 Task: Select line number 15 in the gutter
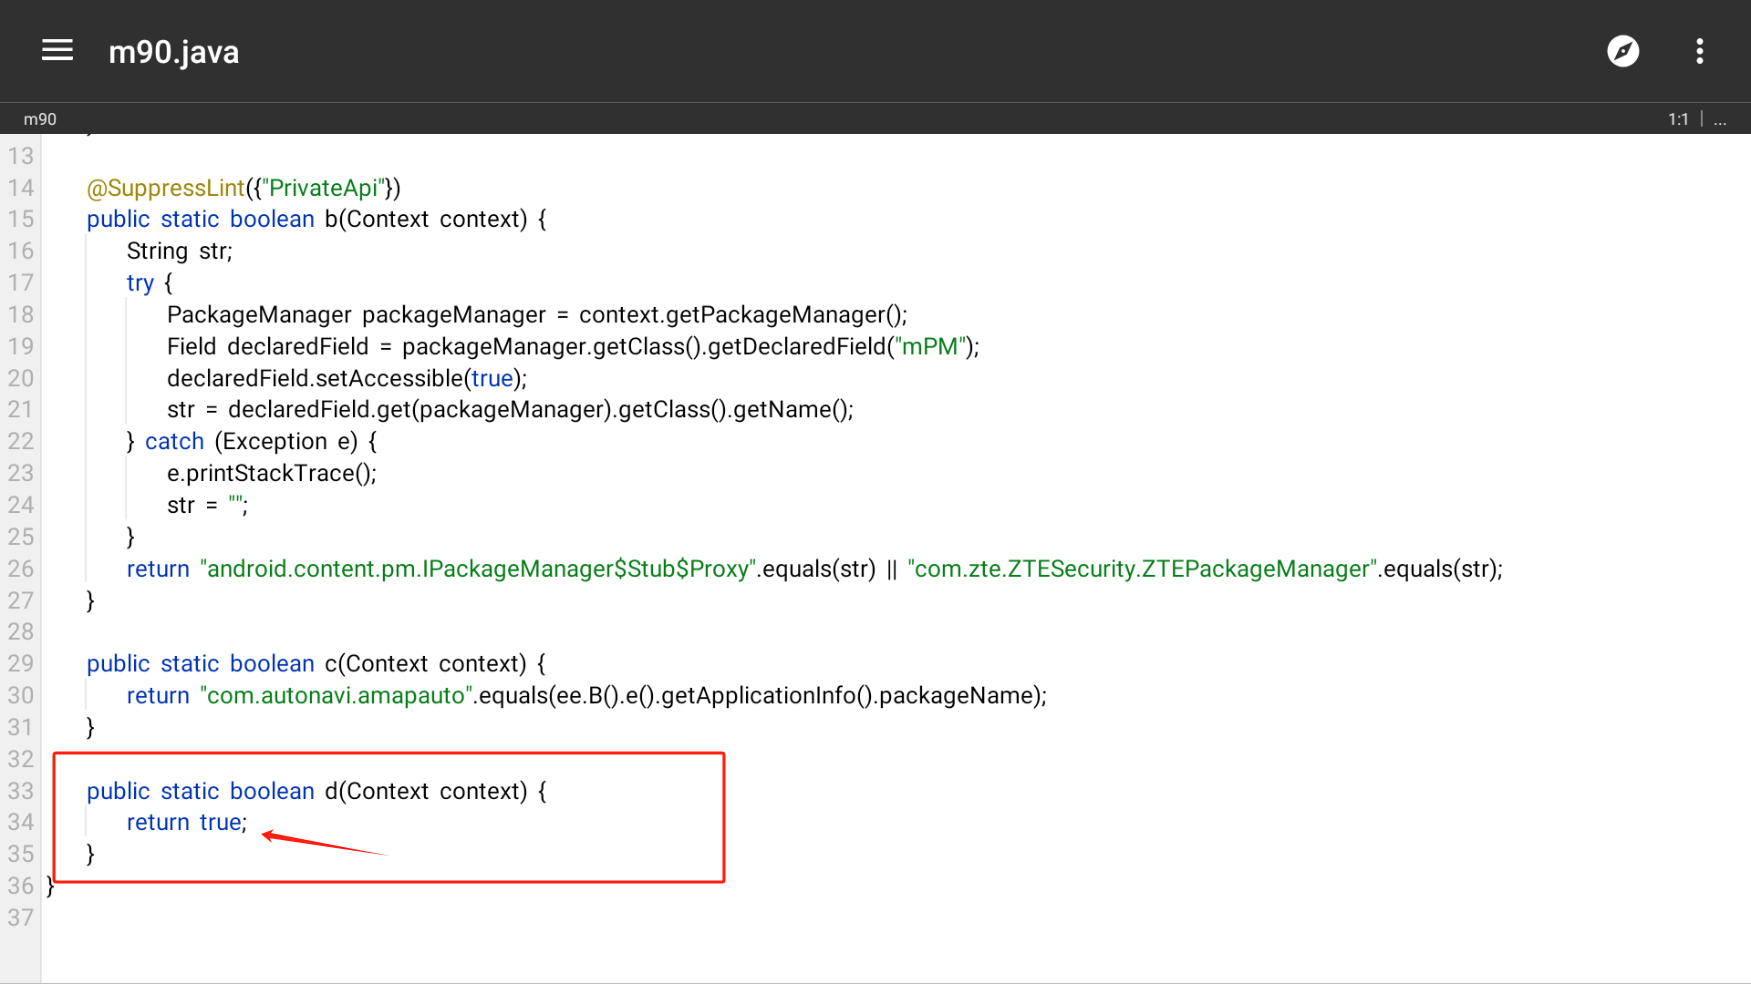tap(21, 219)
